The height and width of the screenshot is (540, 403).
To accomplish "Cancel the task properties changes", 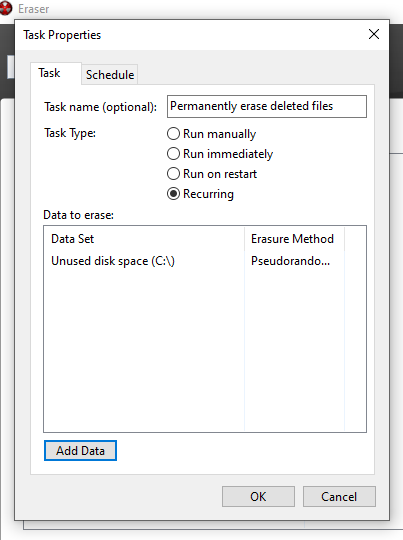I will pos(339,497).
